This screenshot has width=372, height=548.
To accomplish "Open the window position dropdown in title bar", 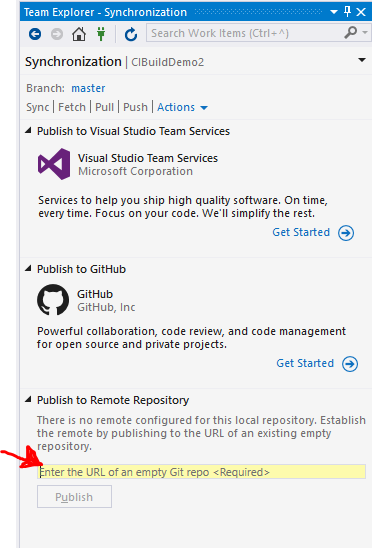I will pos(334,12).
